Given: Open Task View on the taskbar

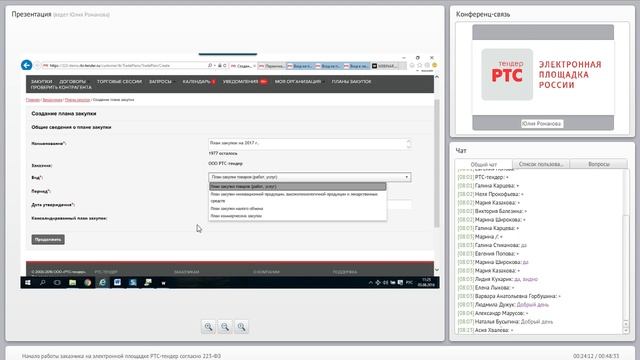Looking at the screenshot, I should pyautogui.click(x=57, y=282).
